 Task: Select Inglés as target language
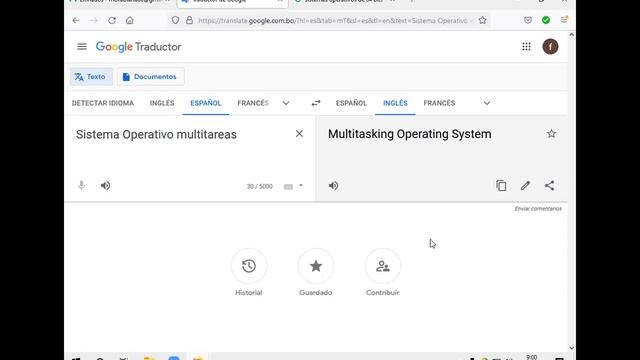click(395, 103)
